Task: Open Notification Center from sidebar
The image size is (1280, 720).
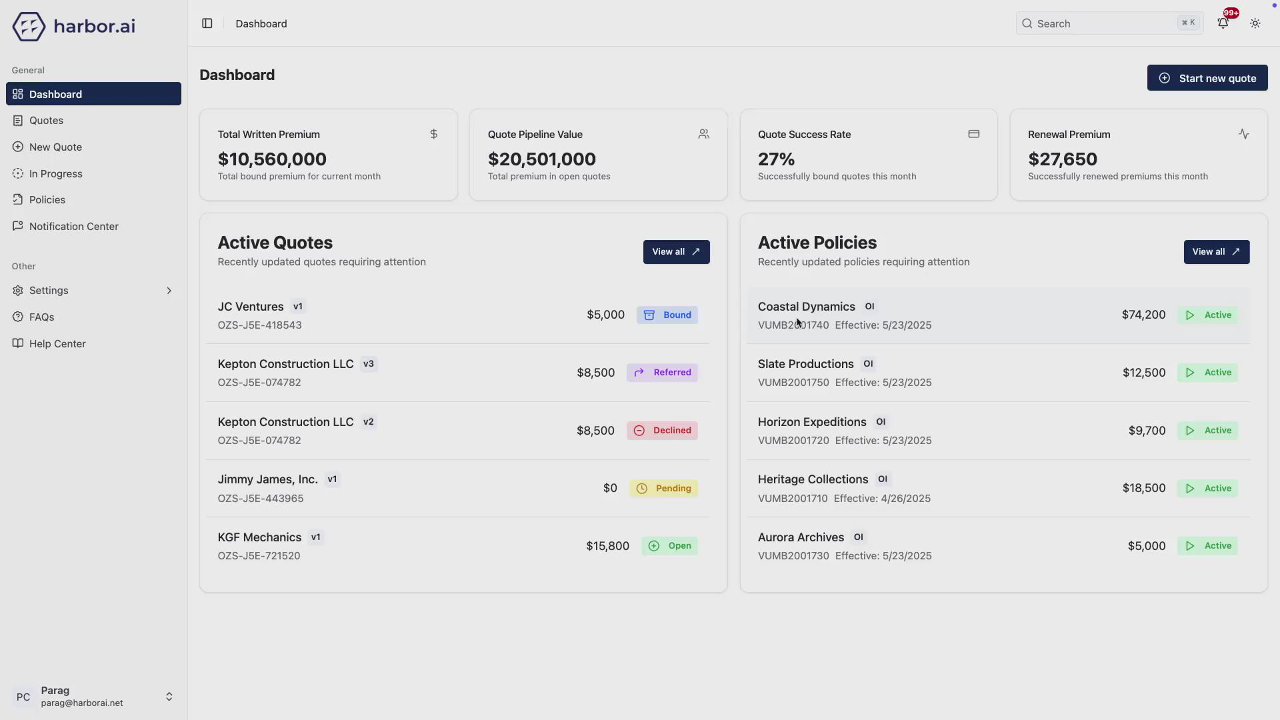Action: 73,226
